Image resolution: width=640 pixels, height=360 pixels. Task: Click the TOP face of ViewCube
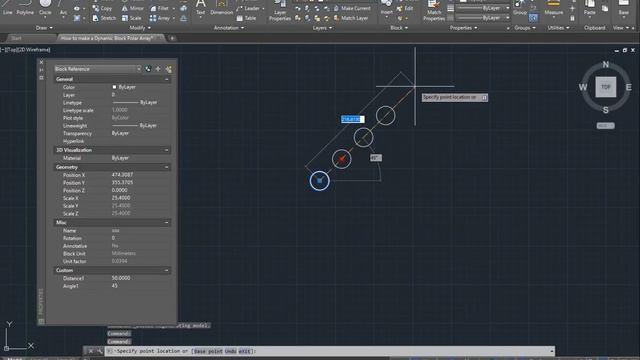[605, 87]
